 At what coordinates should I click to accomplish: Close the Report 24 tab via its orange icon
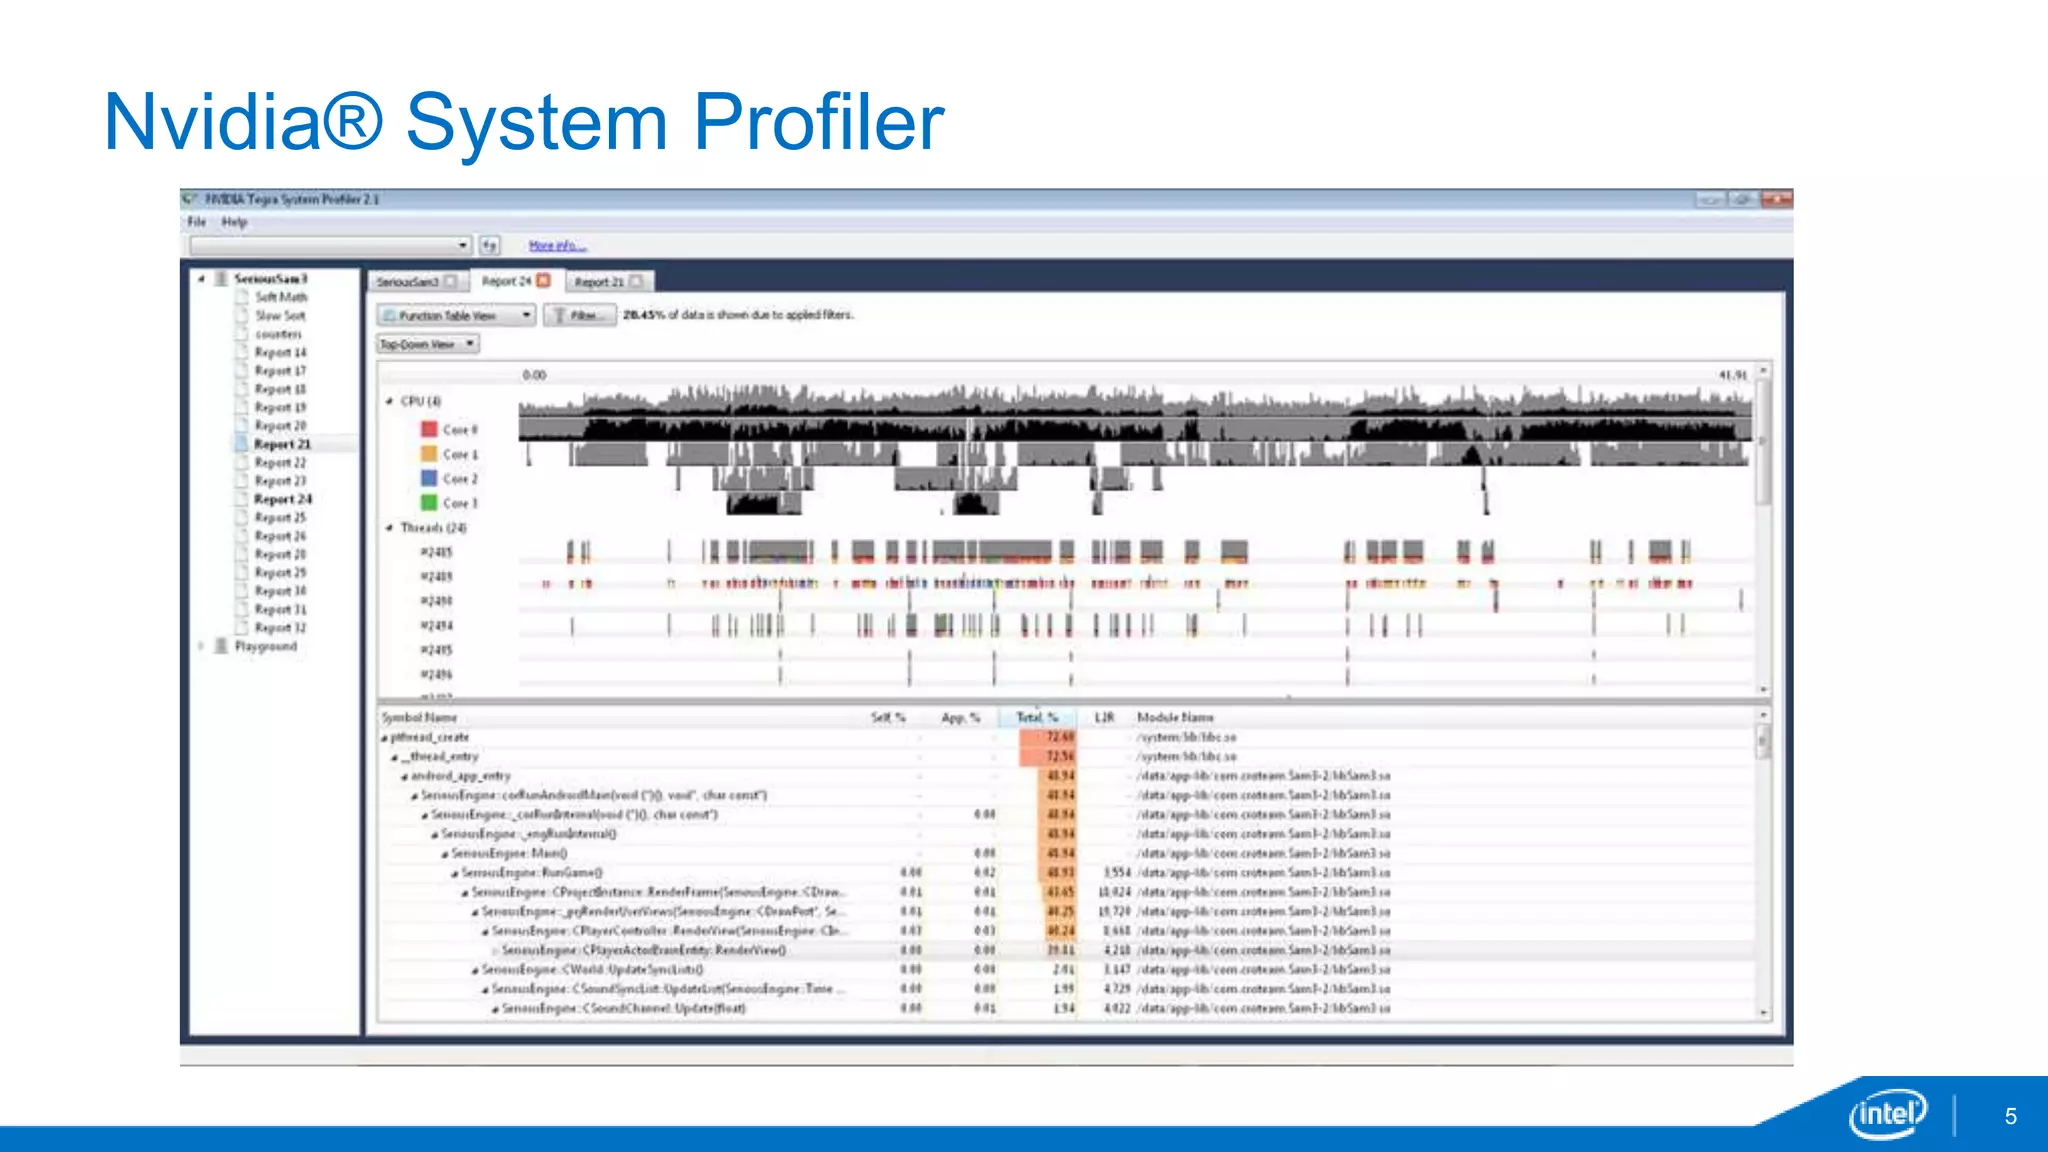(544, 281)
